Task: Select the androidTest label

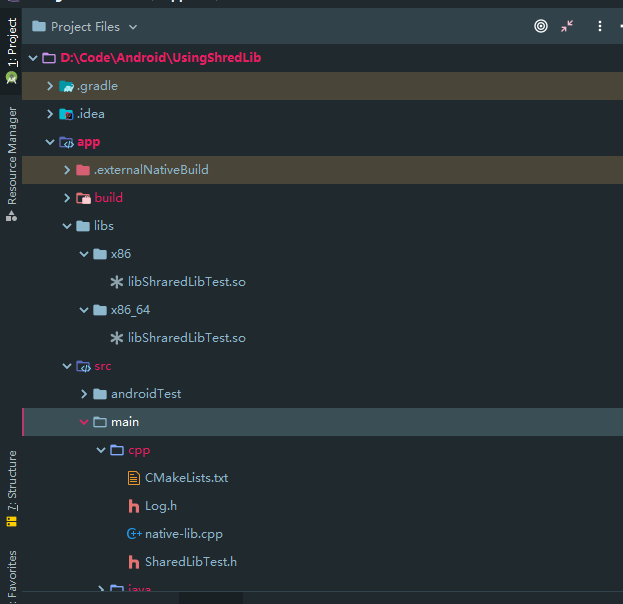Action: [x=146, y=394]
